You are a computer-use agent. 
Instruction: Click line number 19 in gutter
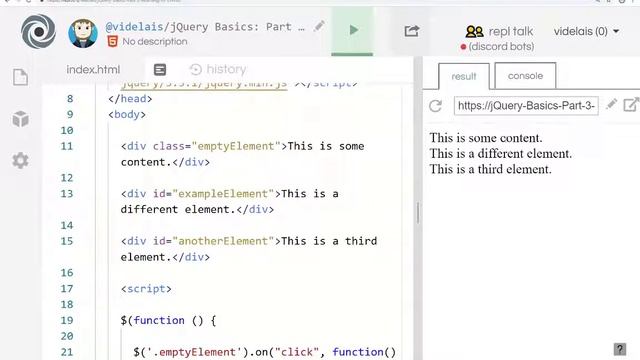(x=67, y=320)
